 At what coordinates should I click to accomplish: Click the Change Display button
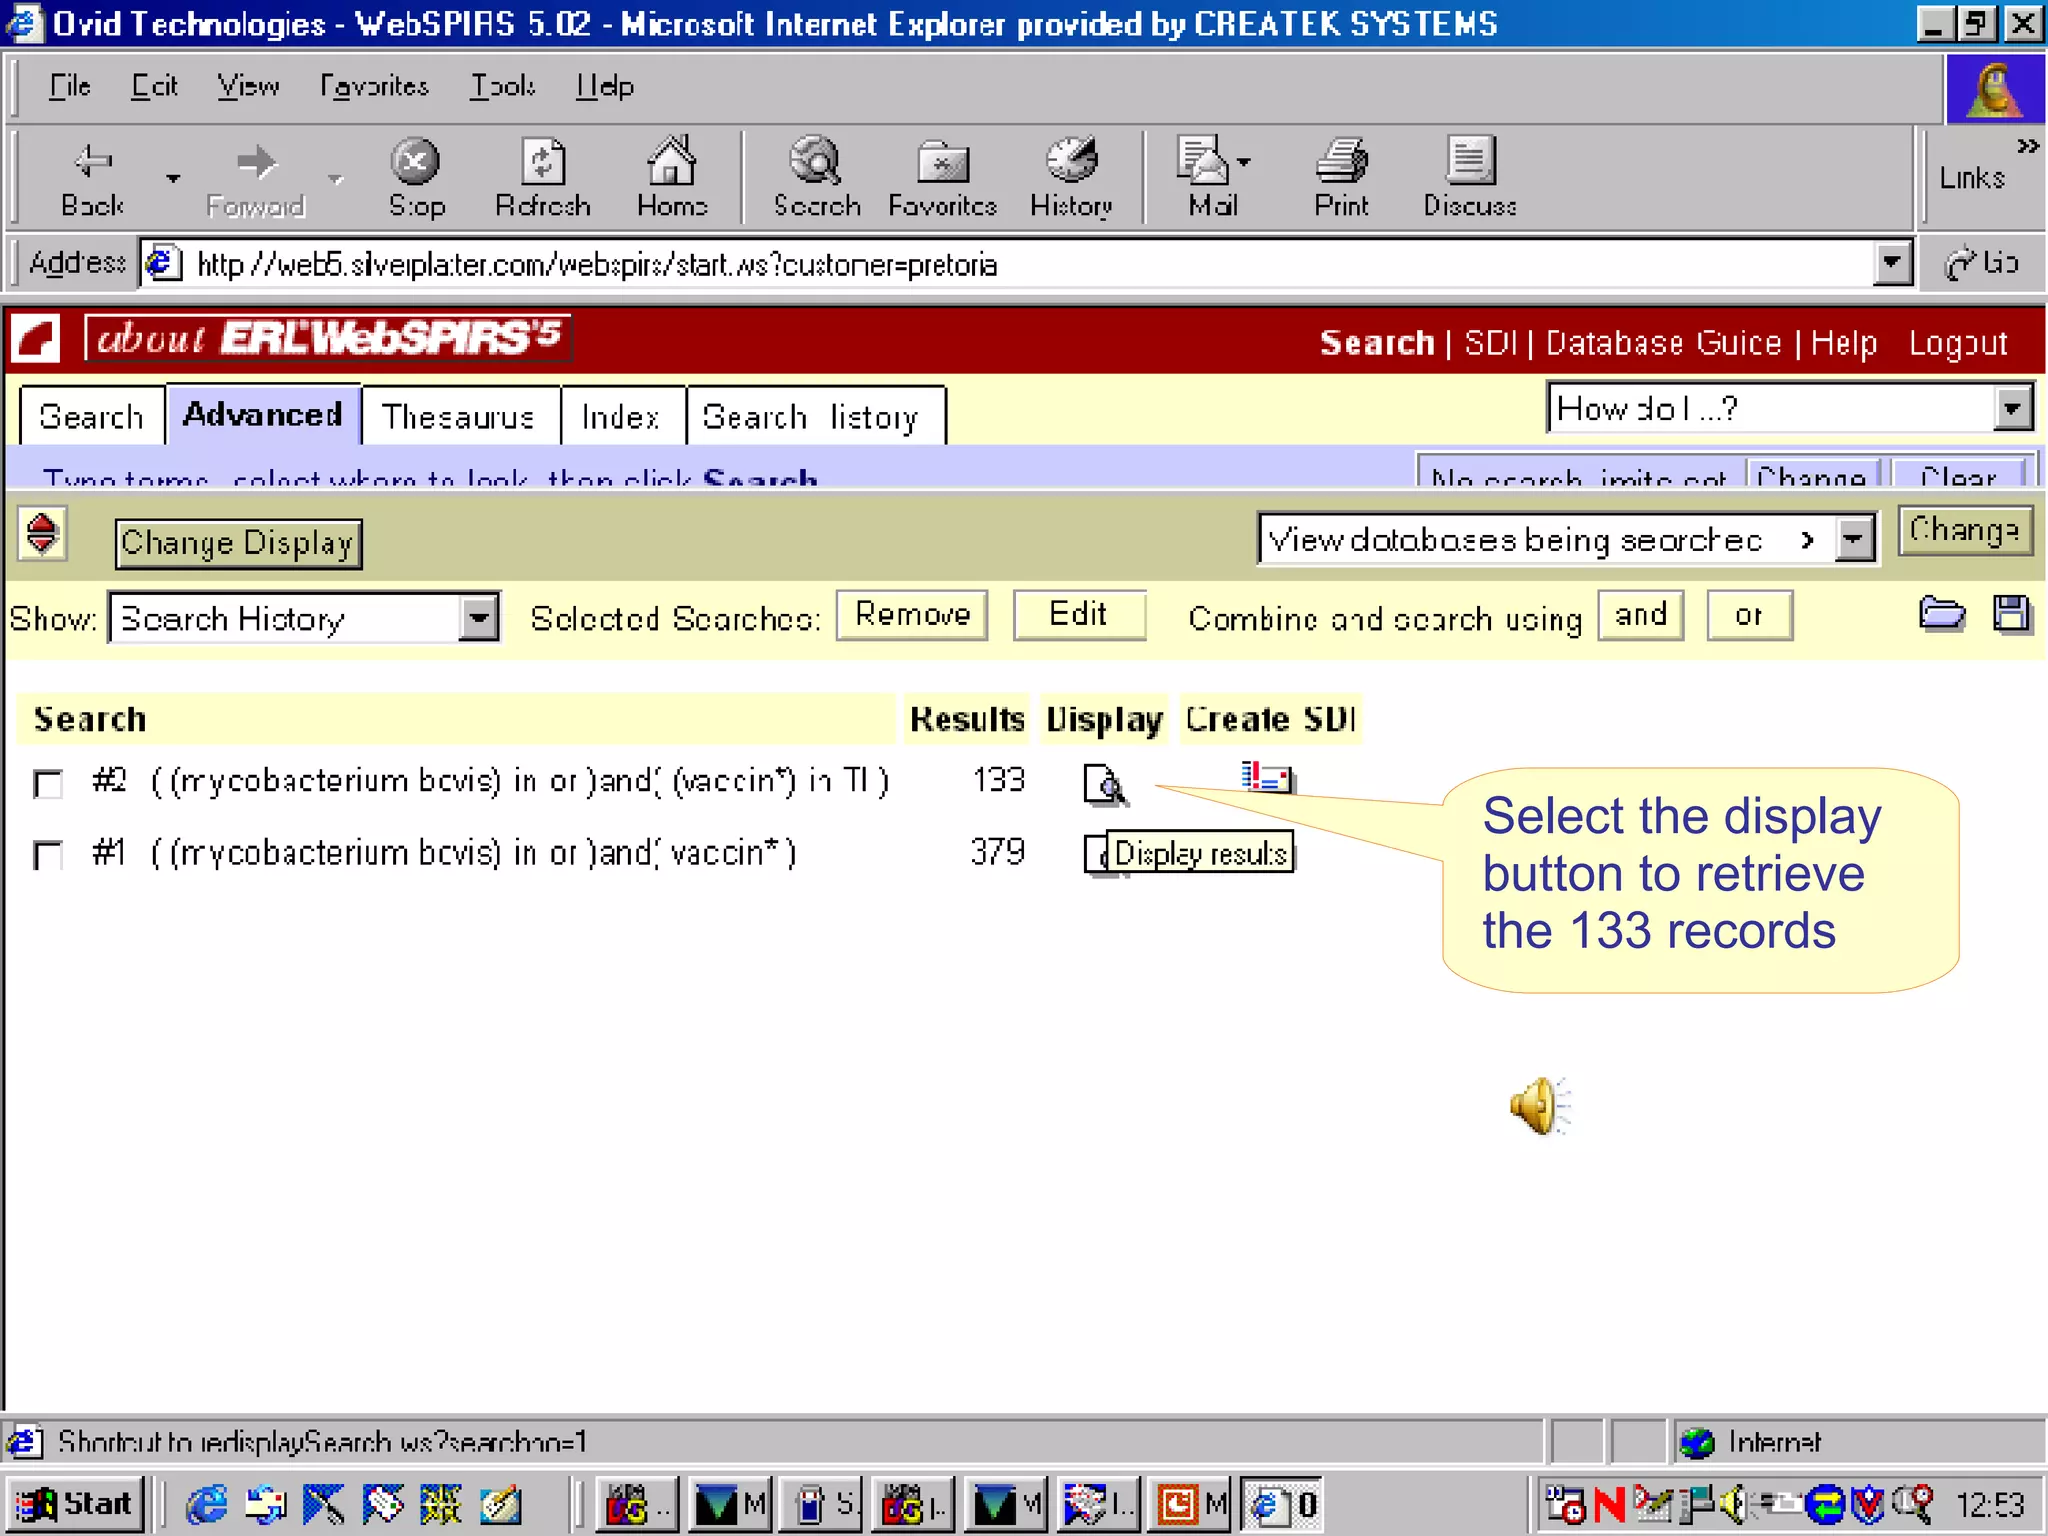pos(238,543)
